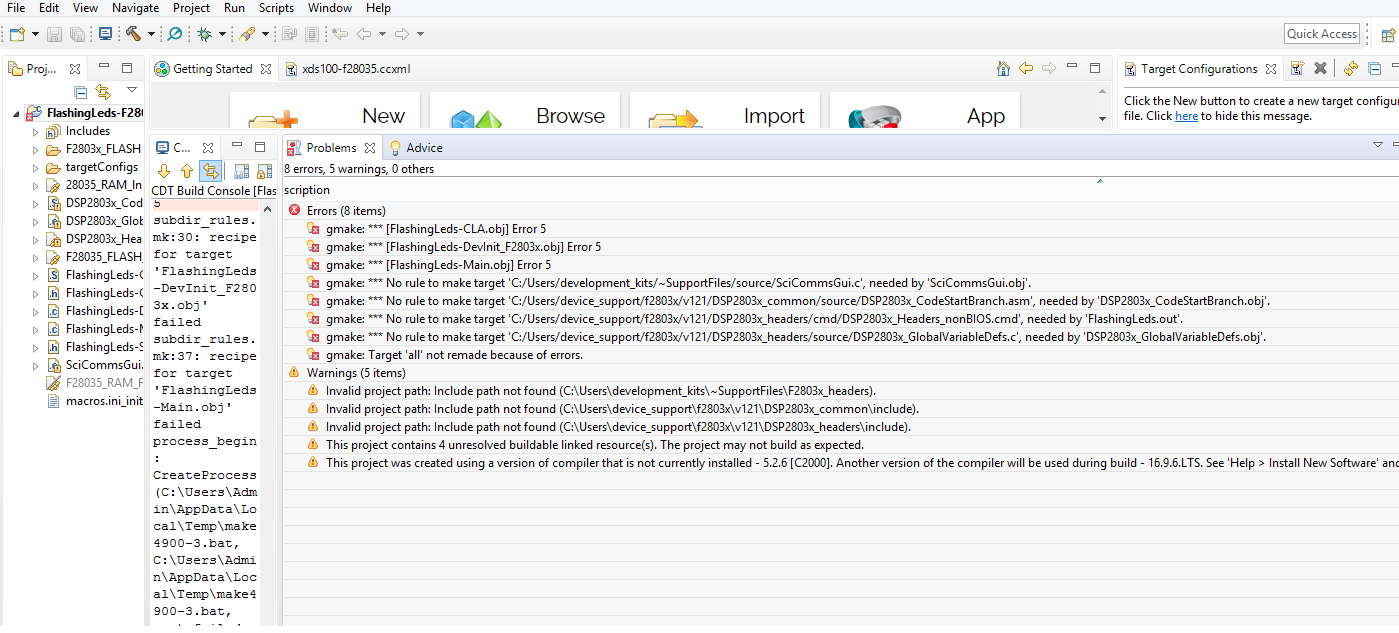
Task: Toggle console wrap lines highlighted button
Action: 210,171
